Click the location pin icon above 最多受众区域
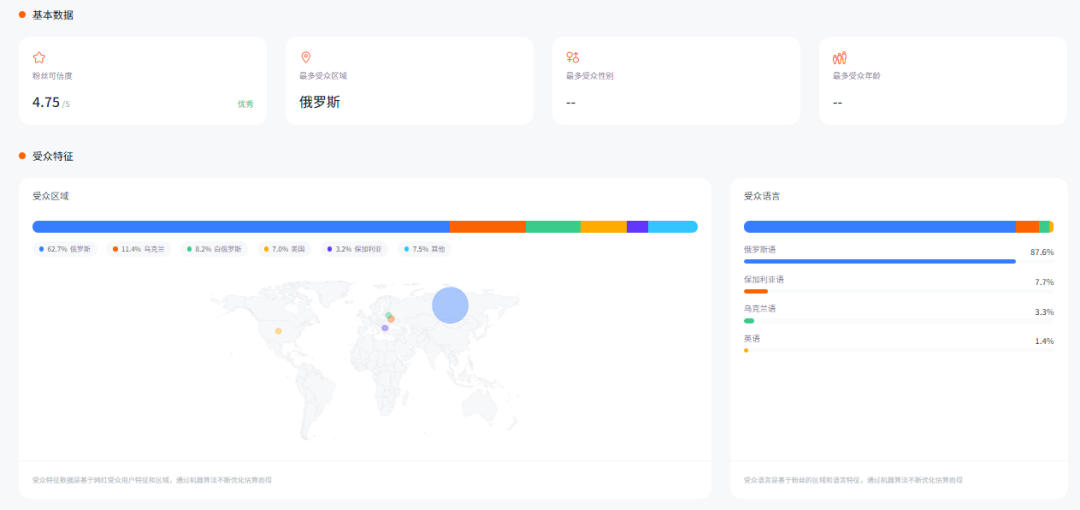1080x510 pixels. point(306,57)
